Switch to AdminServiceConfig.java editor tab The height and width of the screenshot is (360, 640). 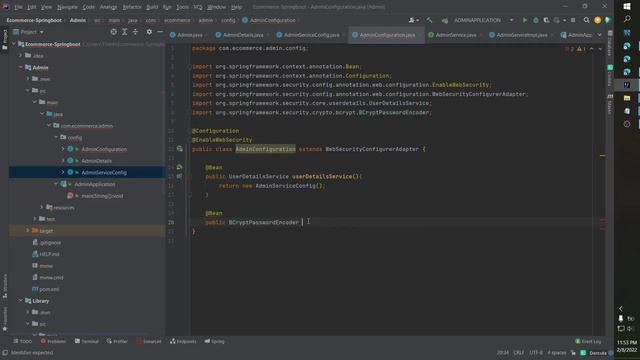pos(309,35)
